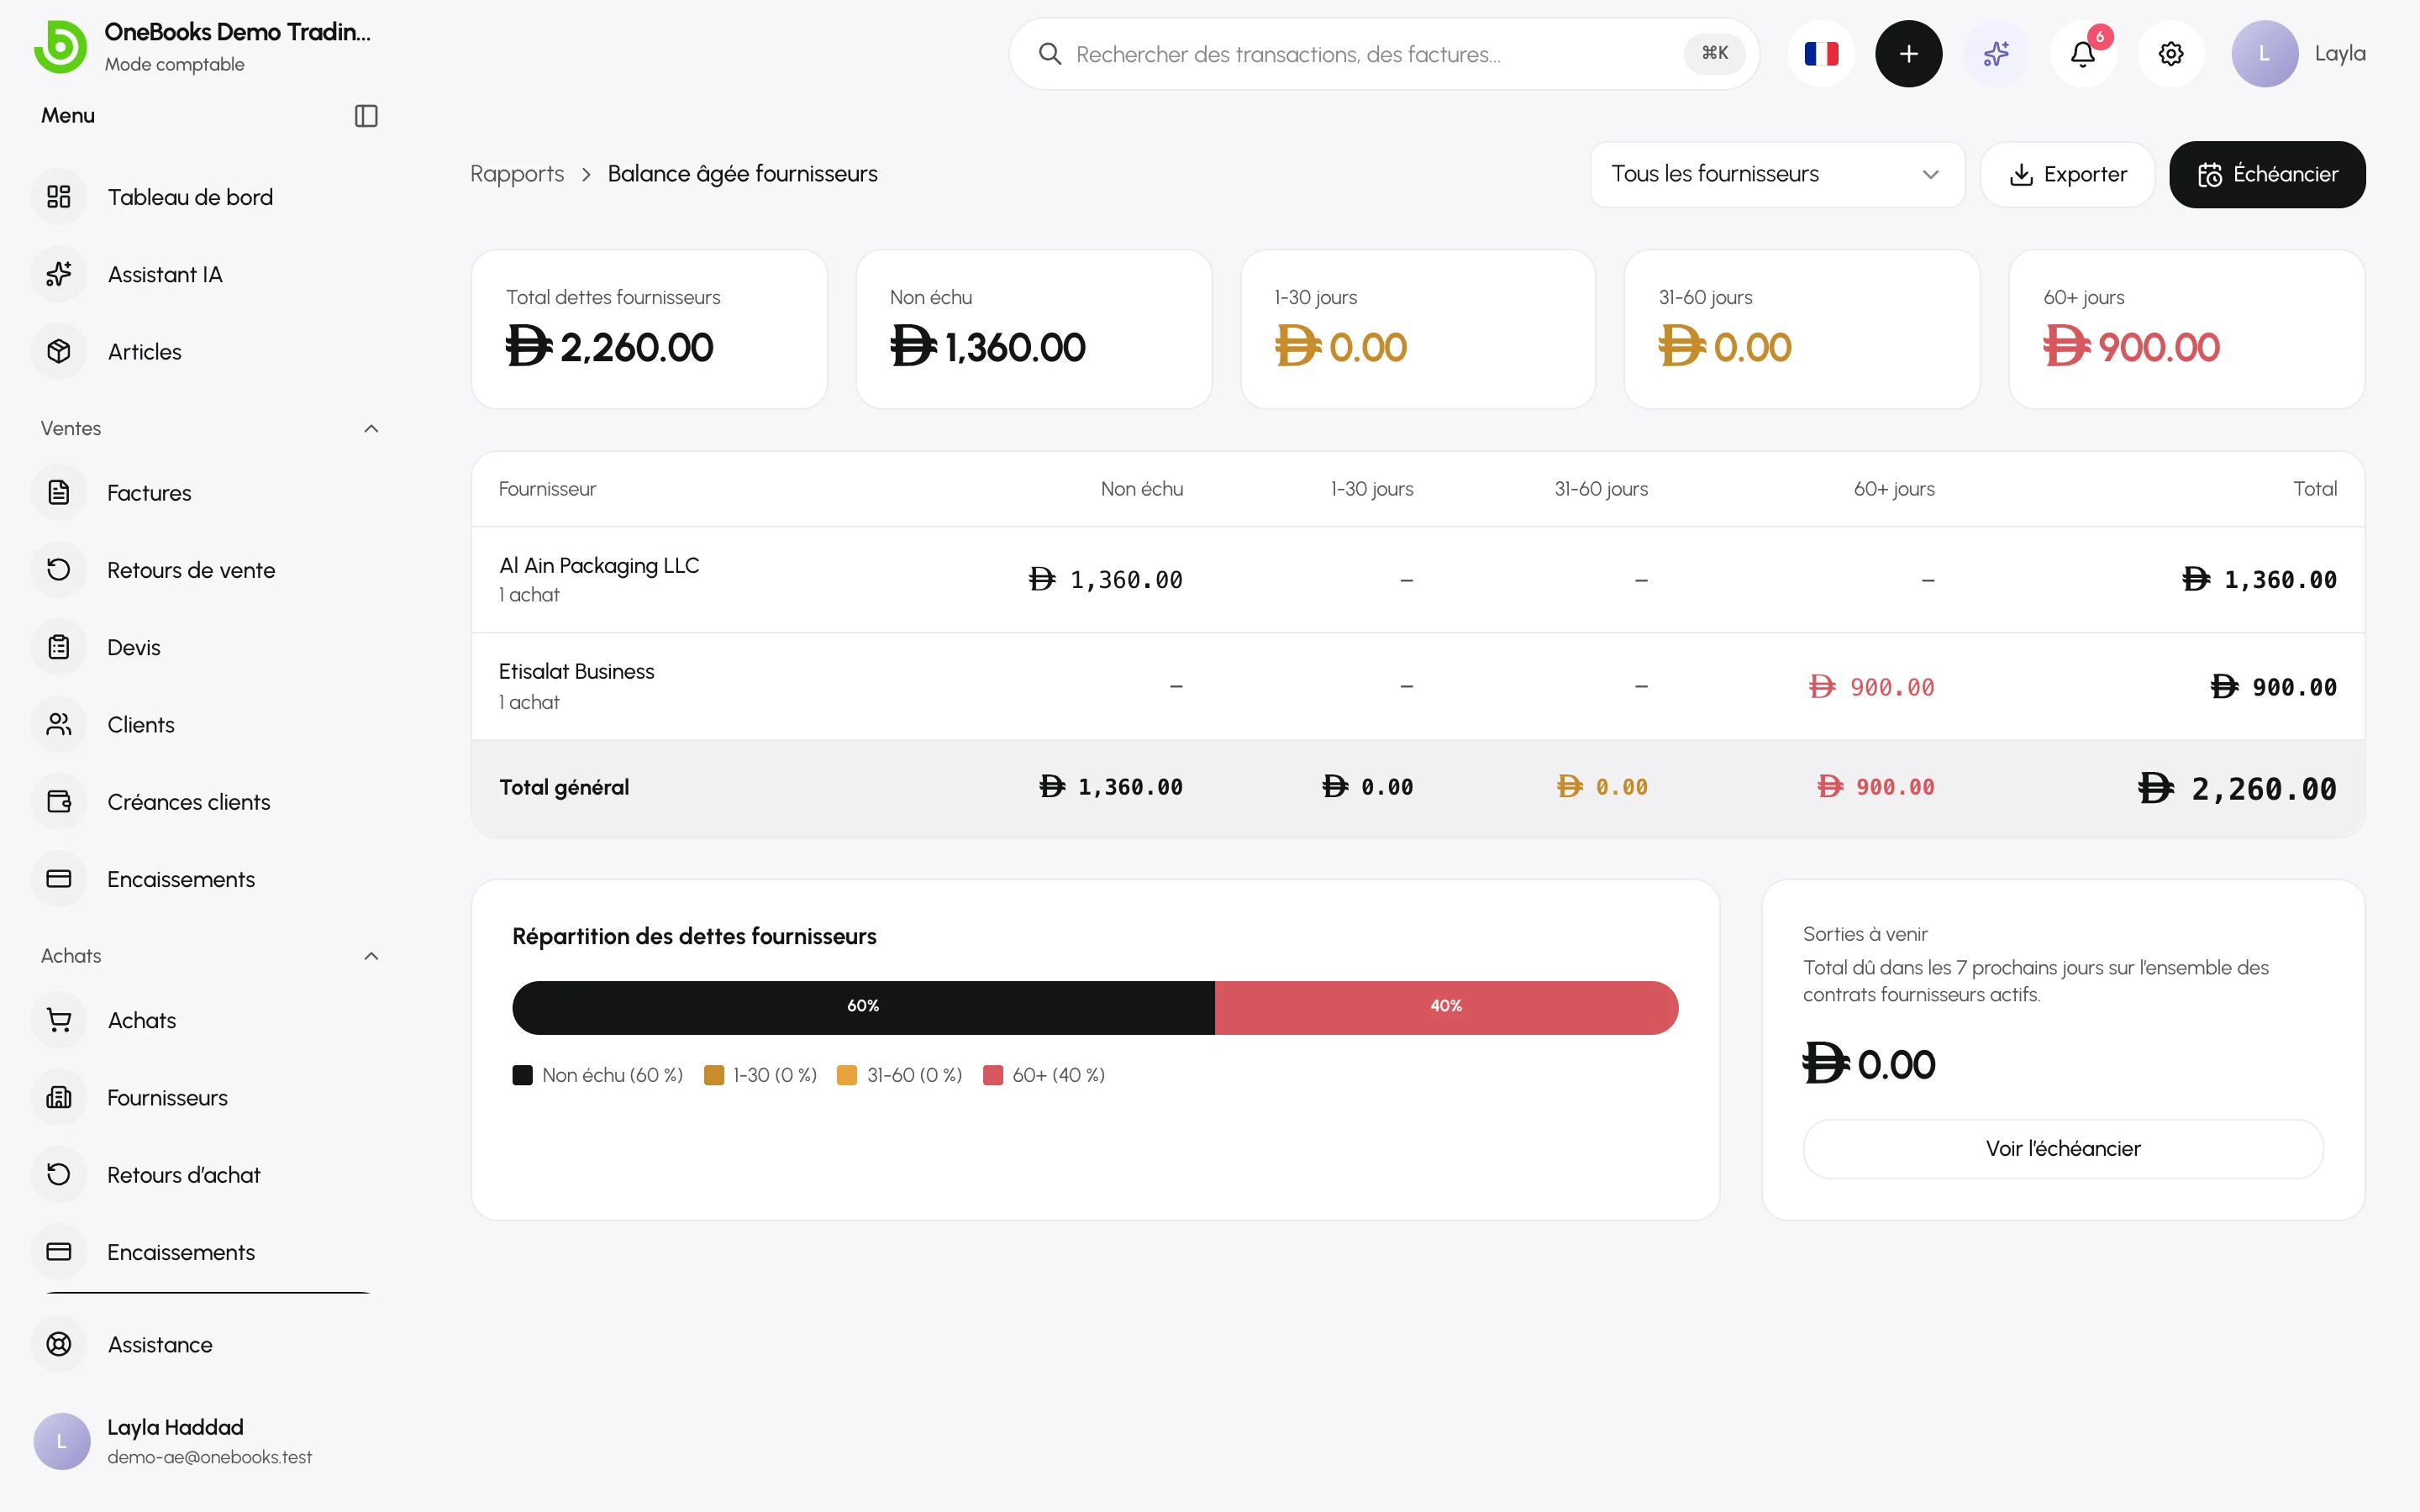Open the Tous les fournisseurs dropdown
Viewport: 2420px width, 1512px height.
point(1777,174)
